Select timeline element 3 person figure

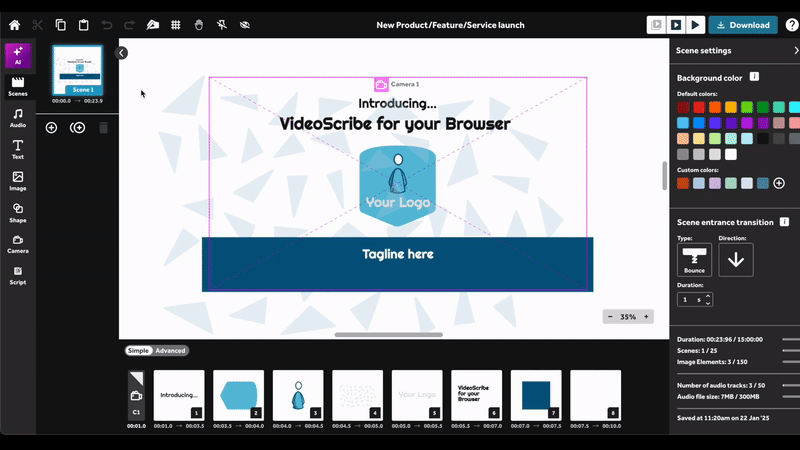[x=298, y=395]
